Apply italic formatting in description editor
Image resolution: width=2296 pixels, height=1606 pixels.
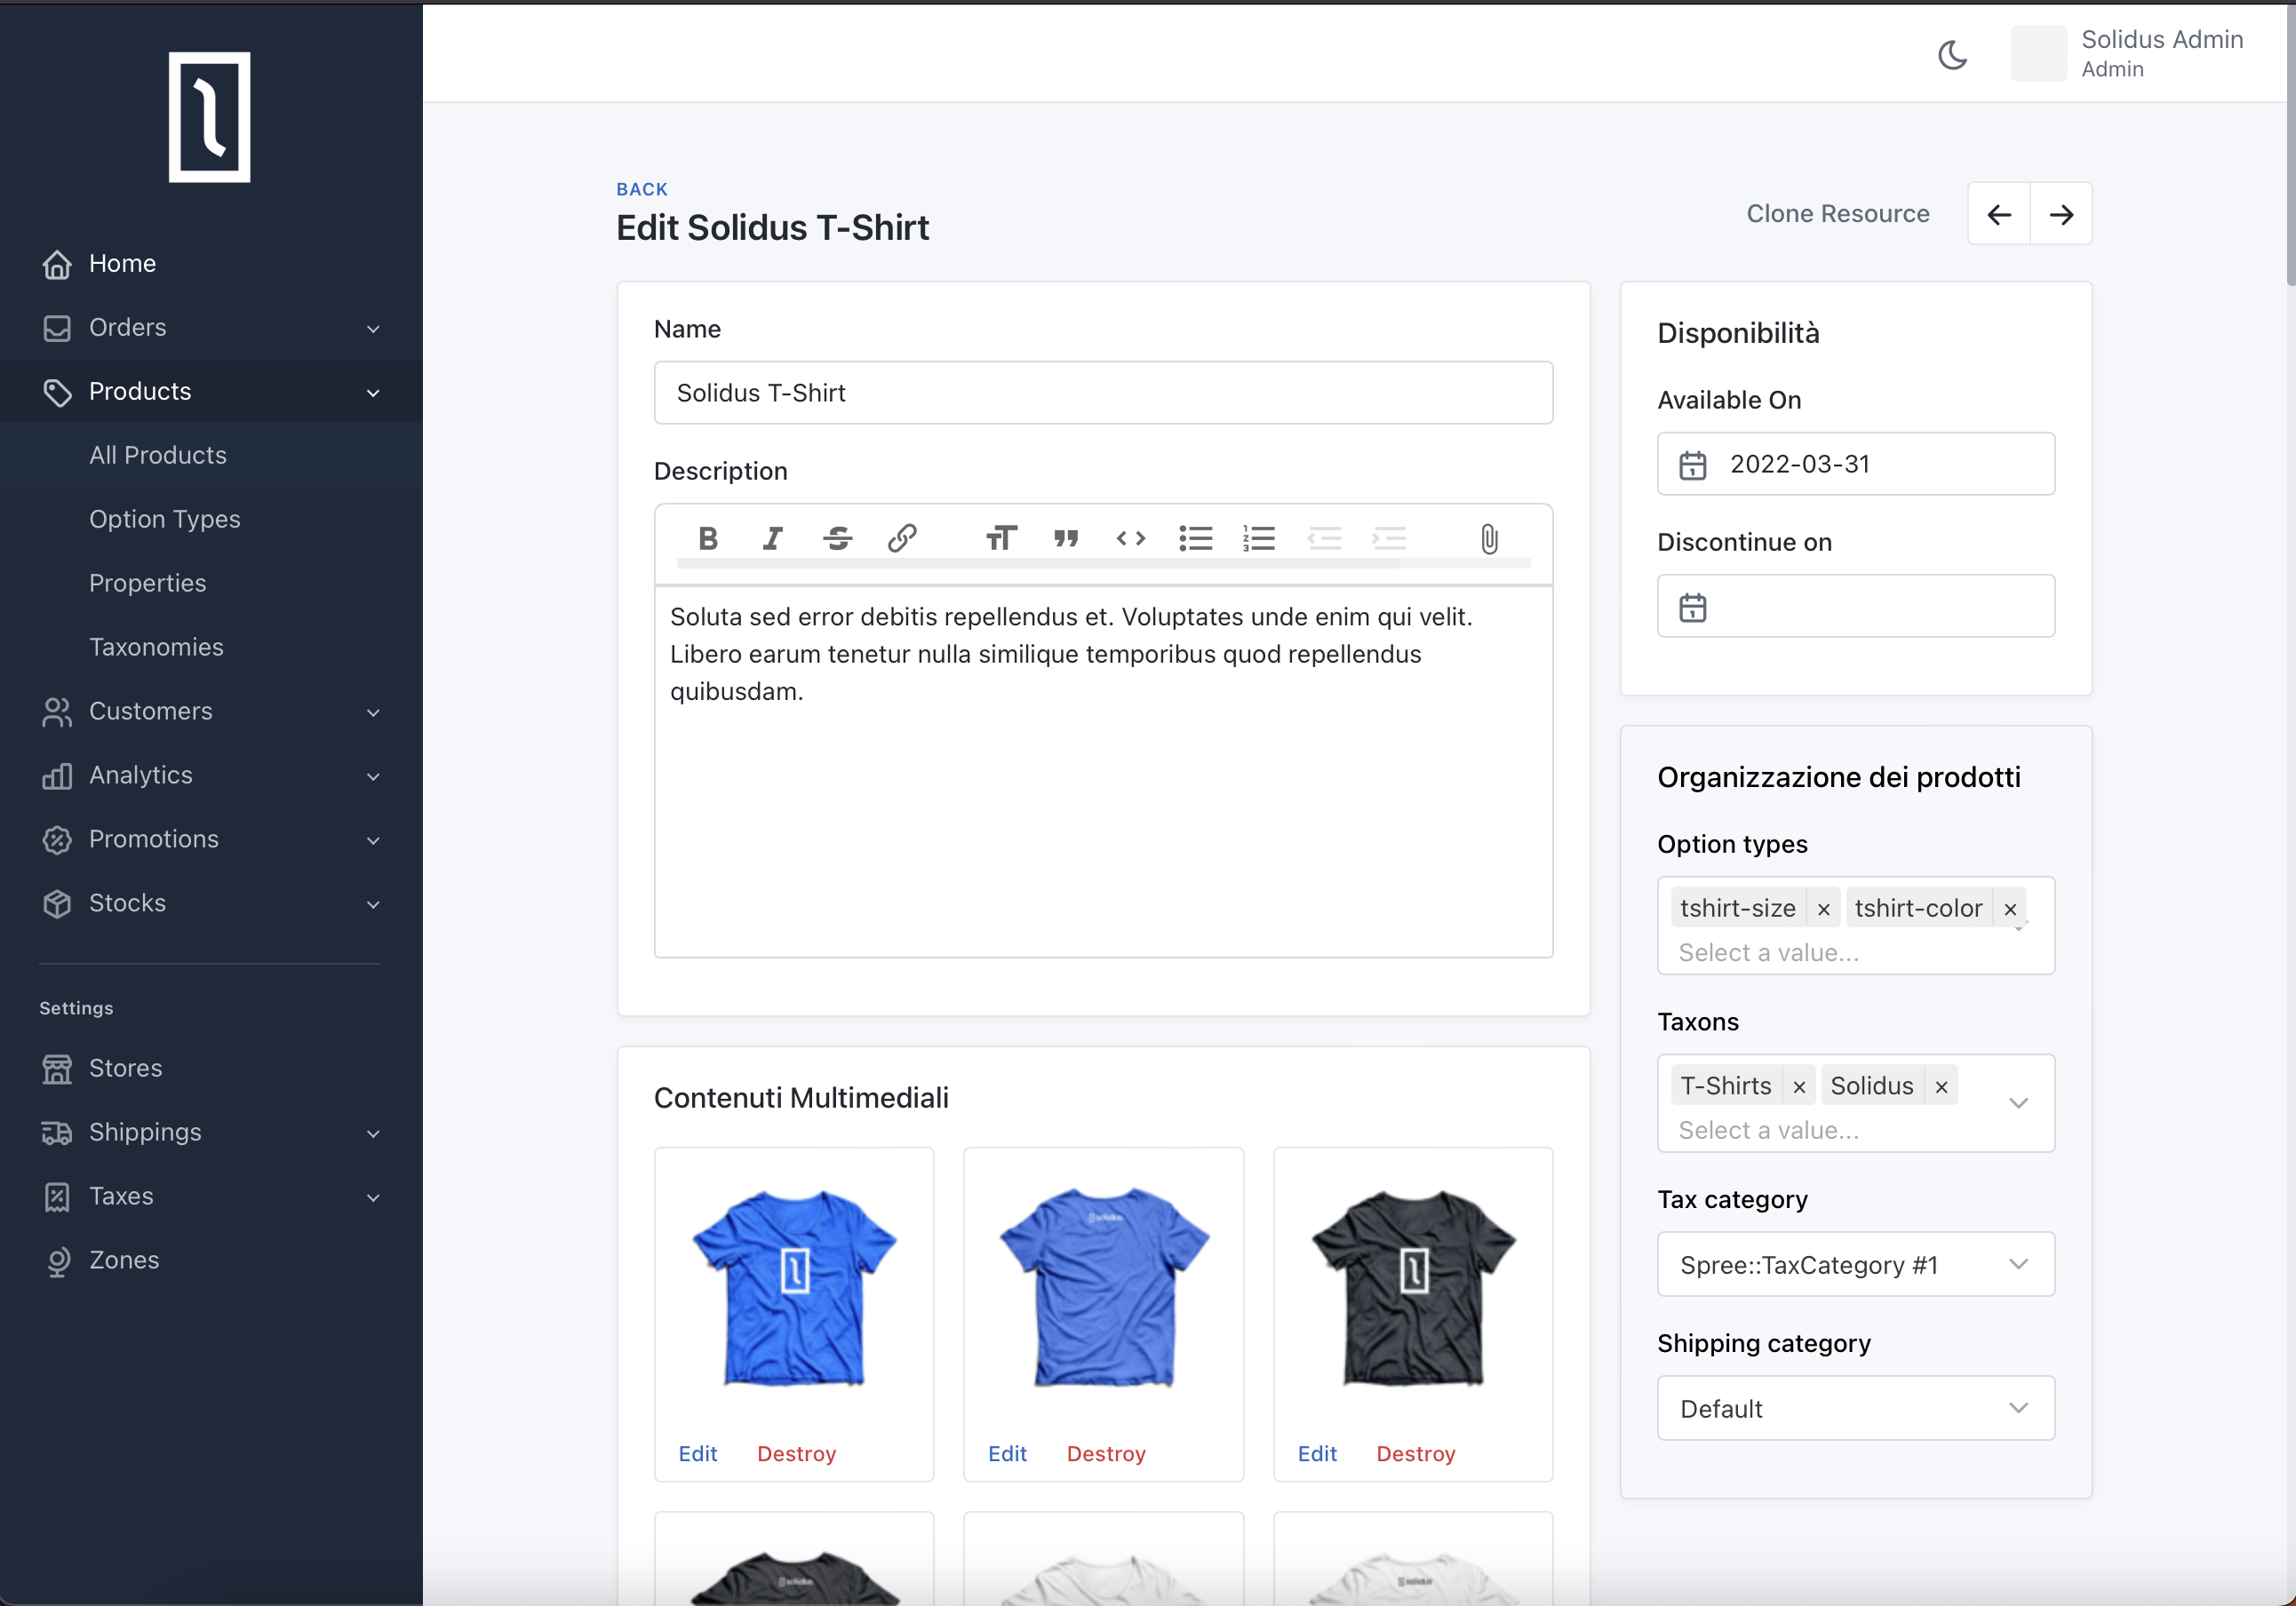pyautogui.click(x=773, y=539)
